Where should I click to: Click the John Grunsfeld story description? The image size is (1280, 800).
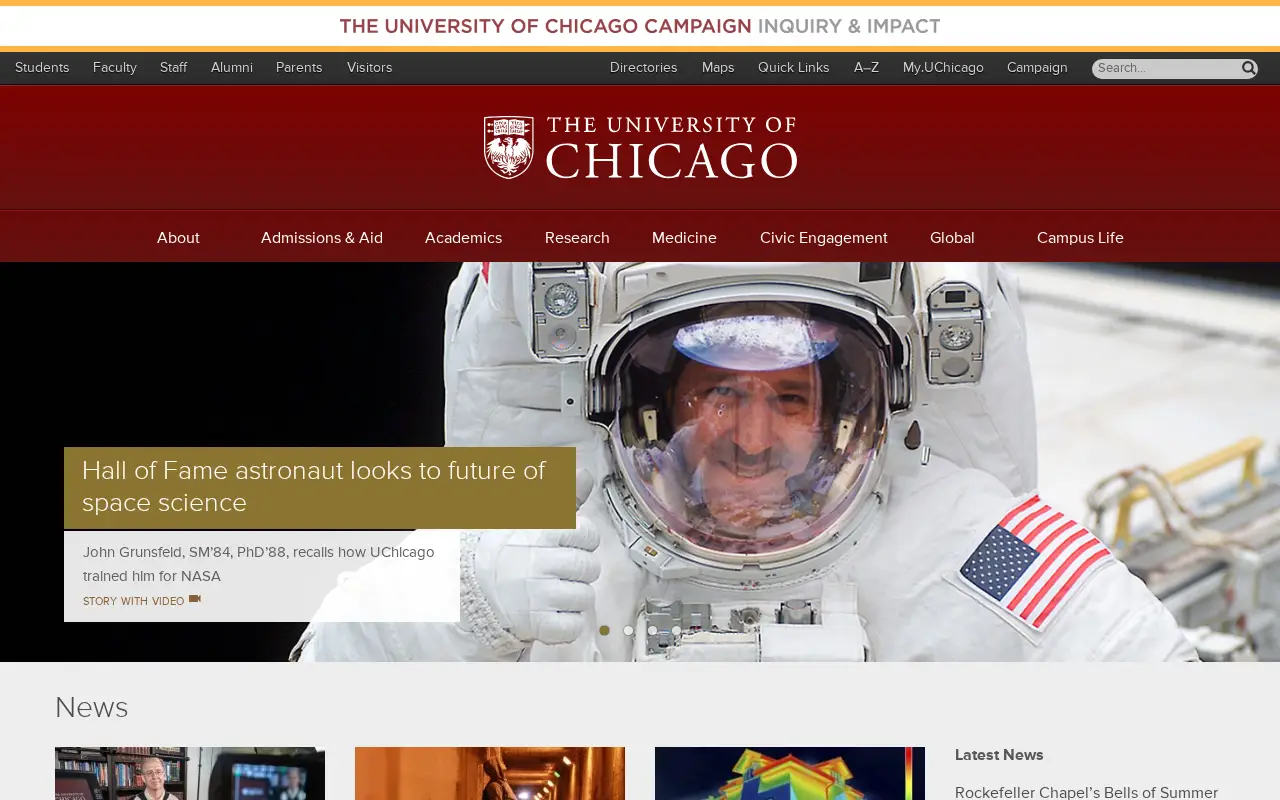259,564
